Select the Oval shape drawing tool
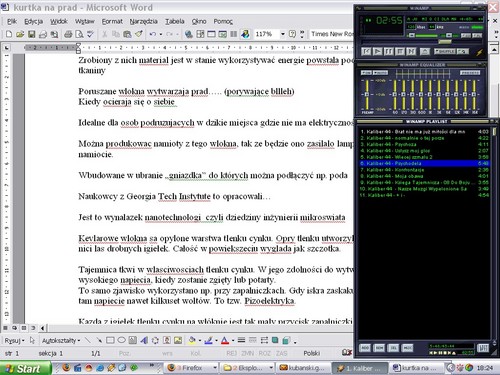 click(x=121, y=340)
